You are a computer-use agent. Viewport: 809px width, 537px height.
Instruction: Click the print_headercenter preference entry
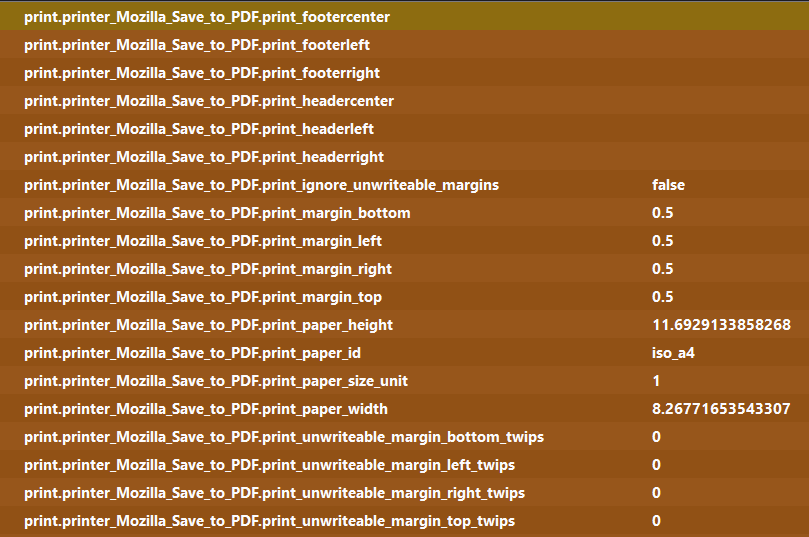[x=209, y=101]
